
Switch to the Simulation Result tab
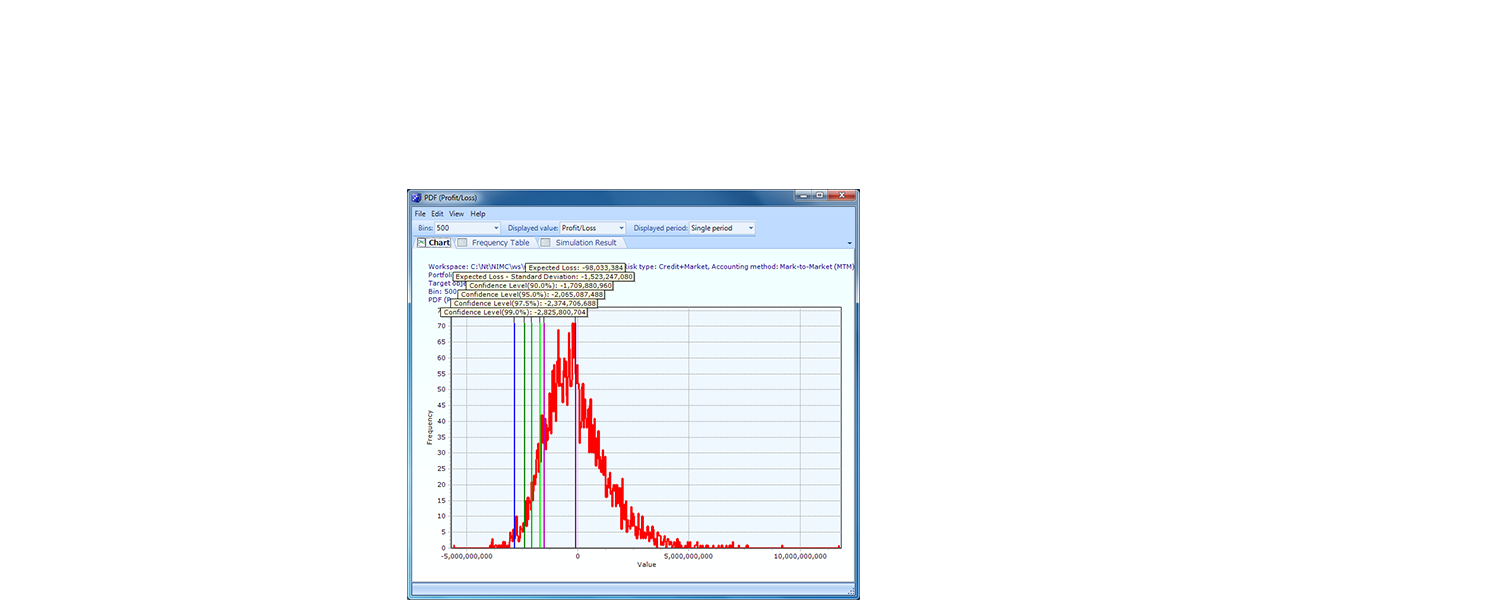581,243
